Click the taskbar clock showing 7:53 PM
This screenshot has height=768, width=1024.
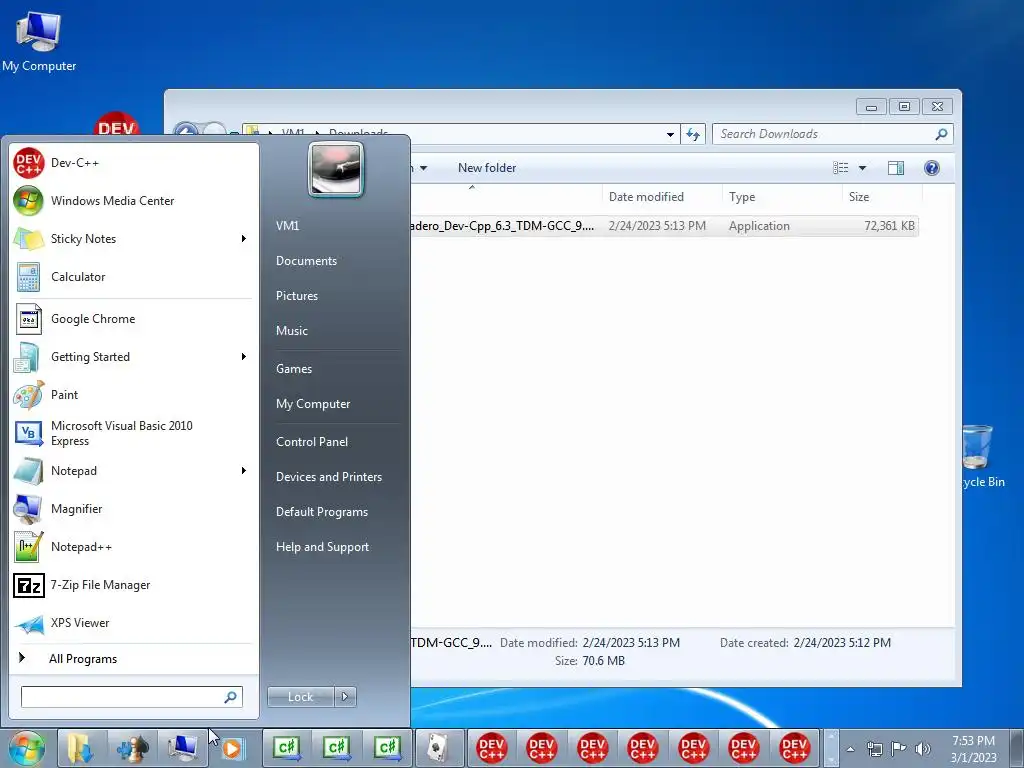(974, 749)
